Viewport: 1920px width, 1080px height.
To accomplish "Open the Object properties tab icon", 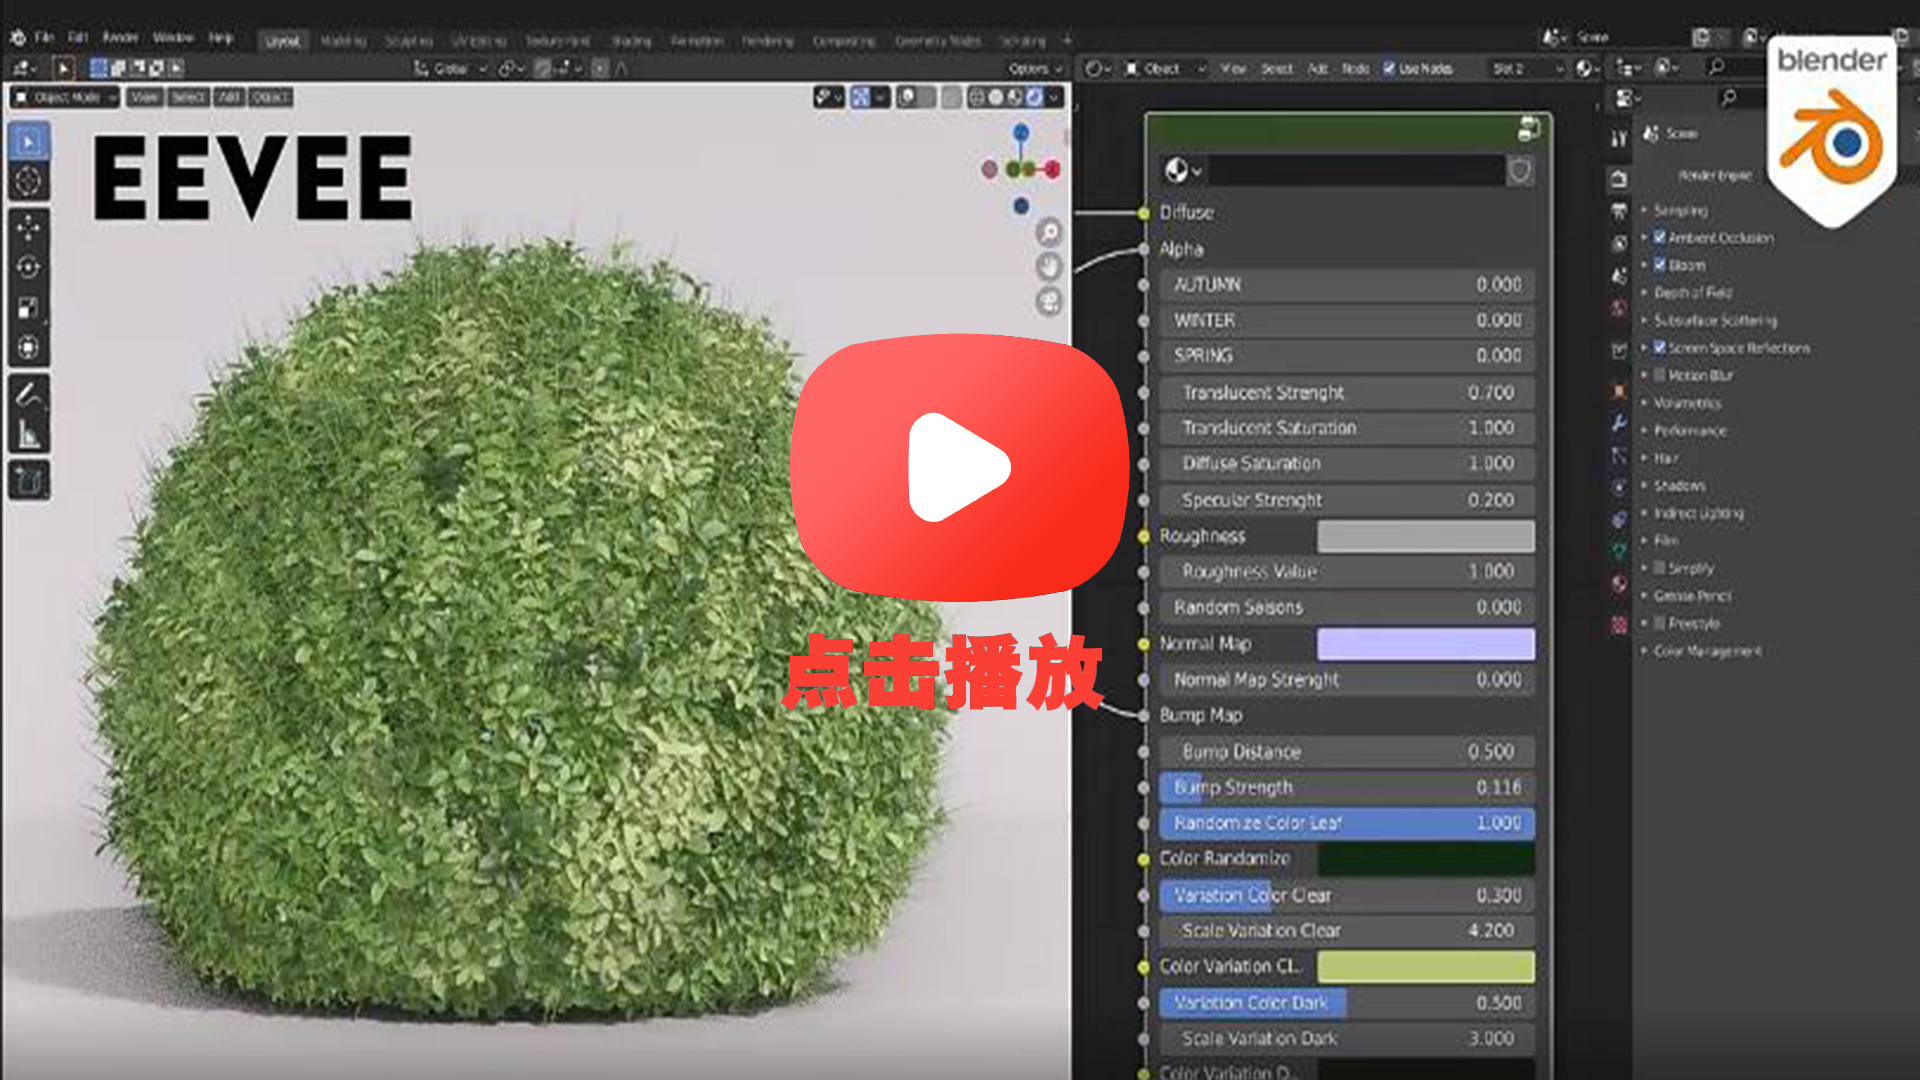I will 1619,391.
